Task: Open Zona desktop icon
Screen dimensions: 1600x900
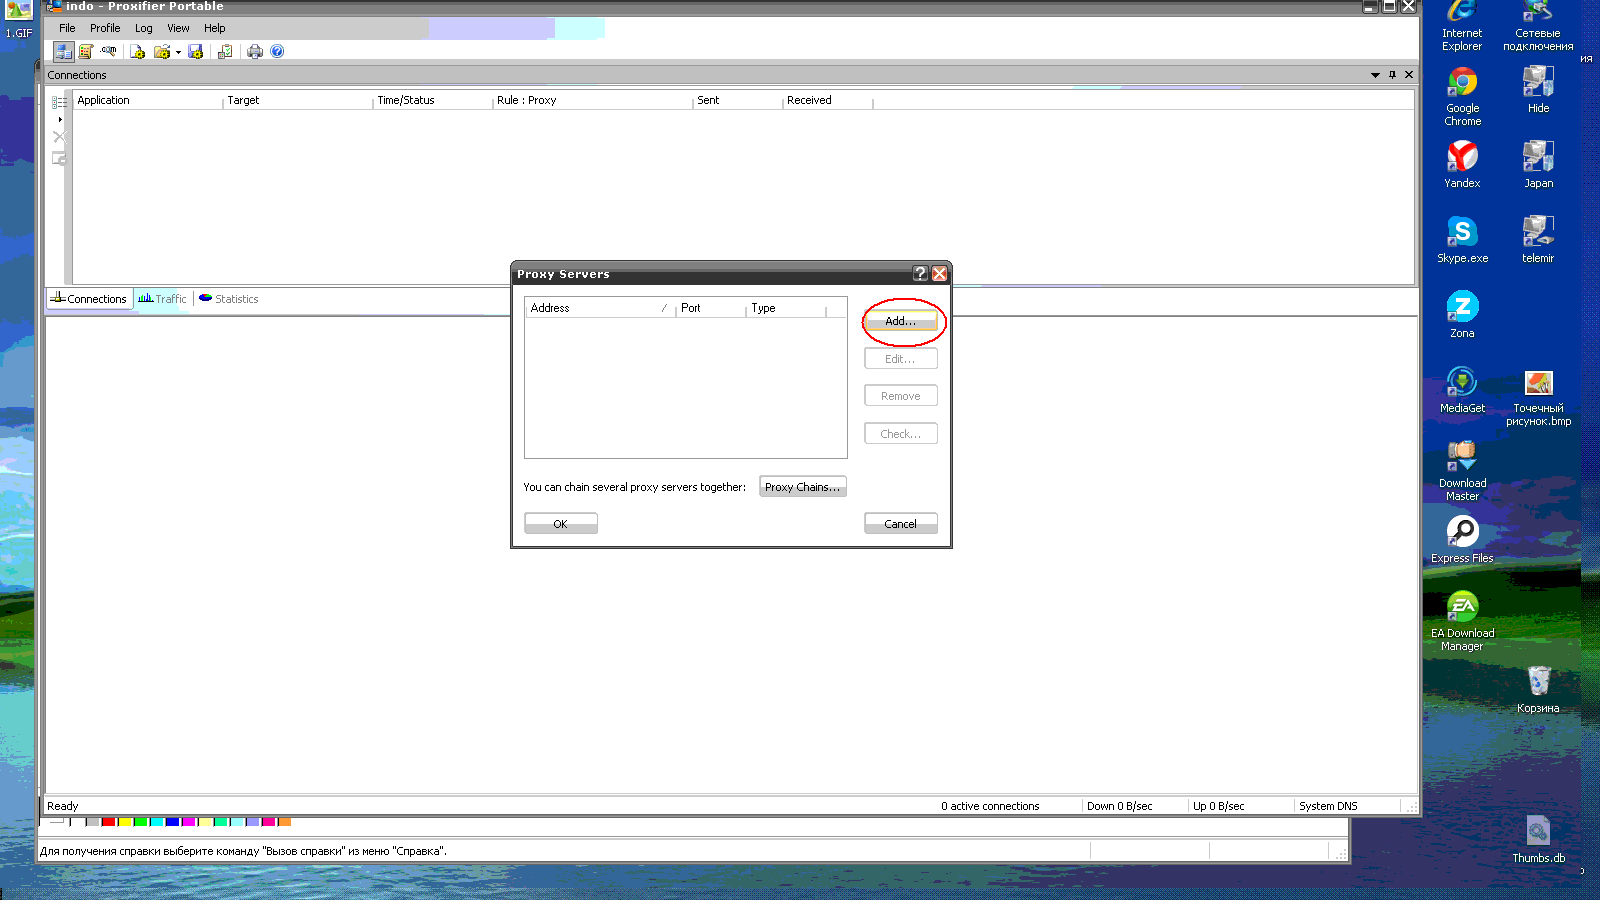Action: coord(1462,315)
